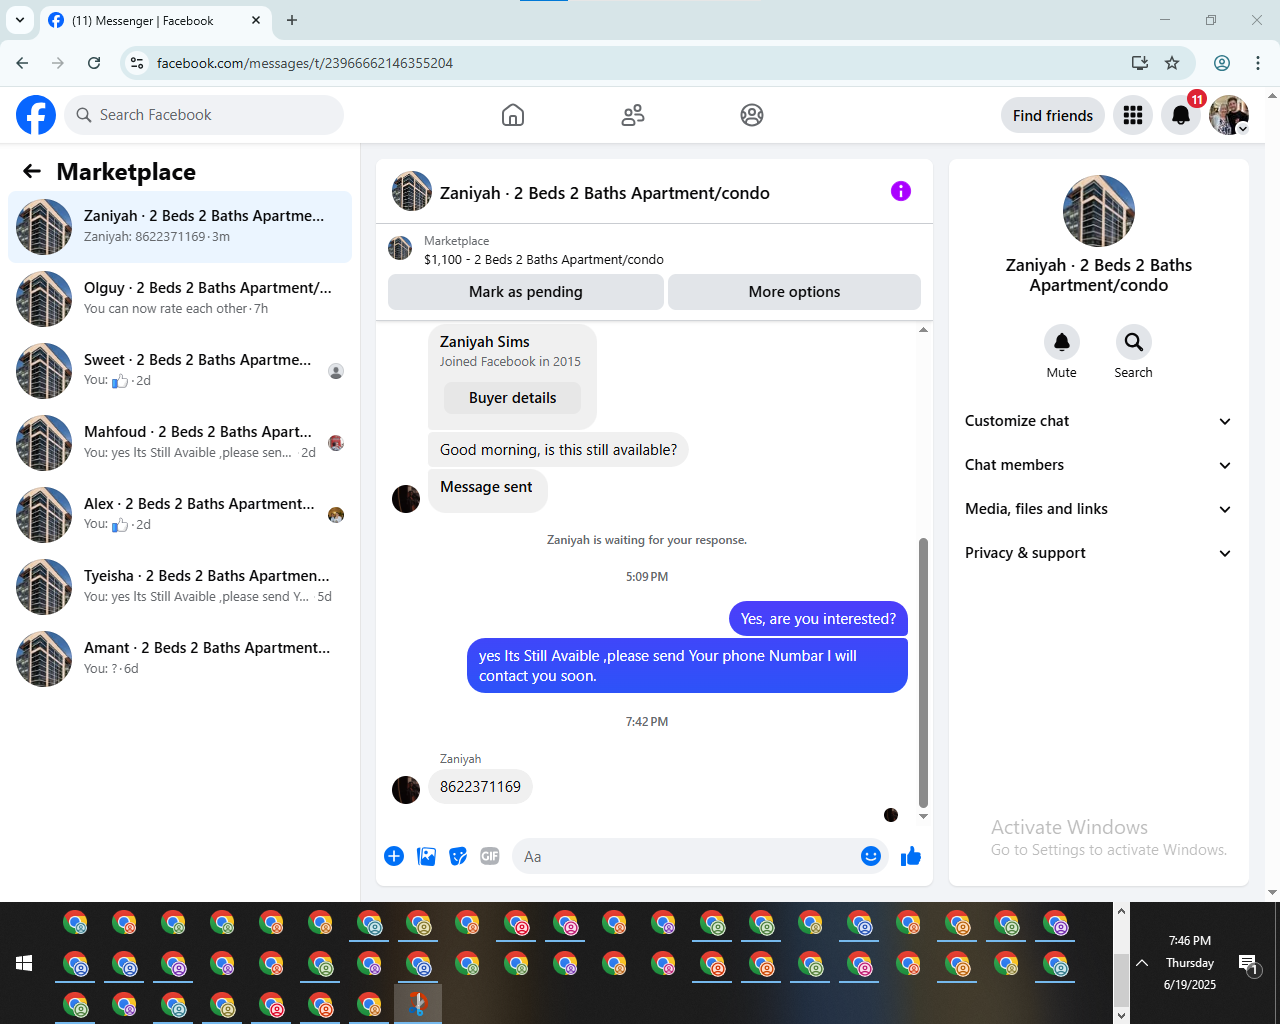Click the "Message sent" bubble

487,490
